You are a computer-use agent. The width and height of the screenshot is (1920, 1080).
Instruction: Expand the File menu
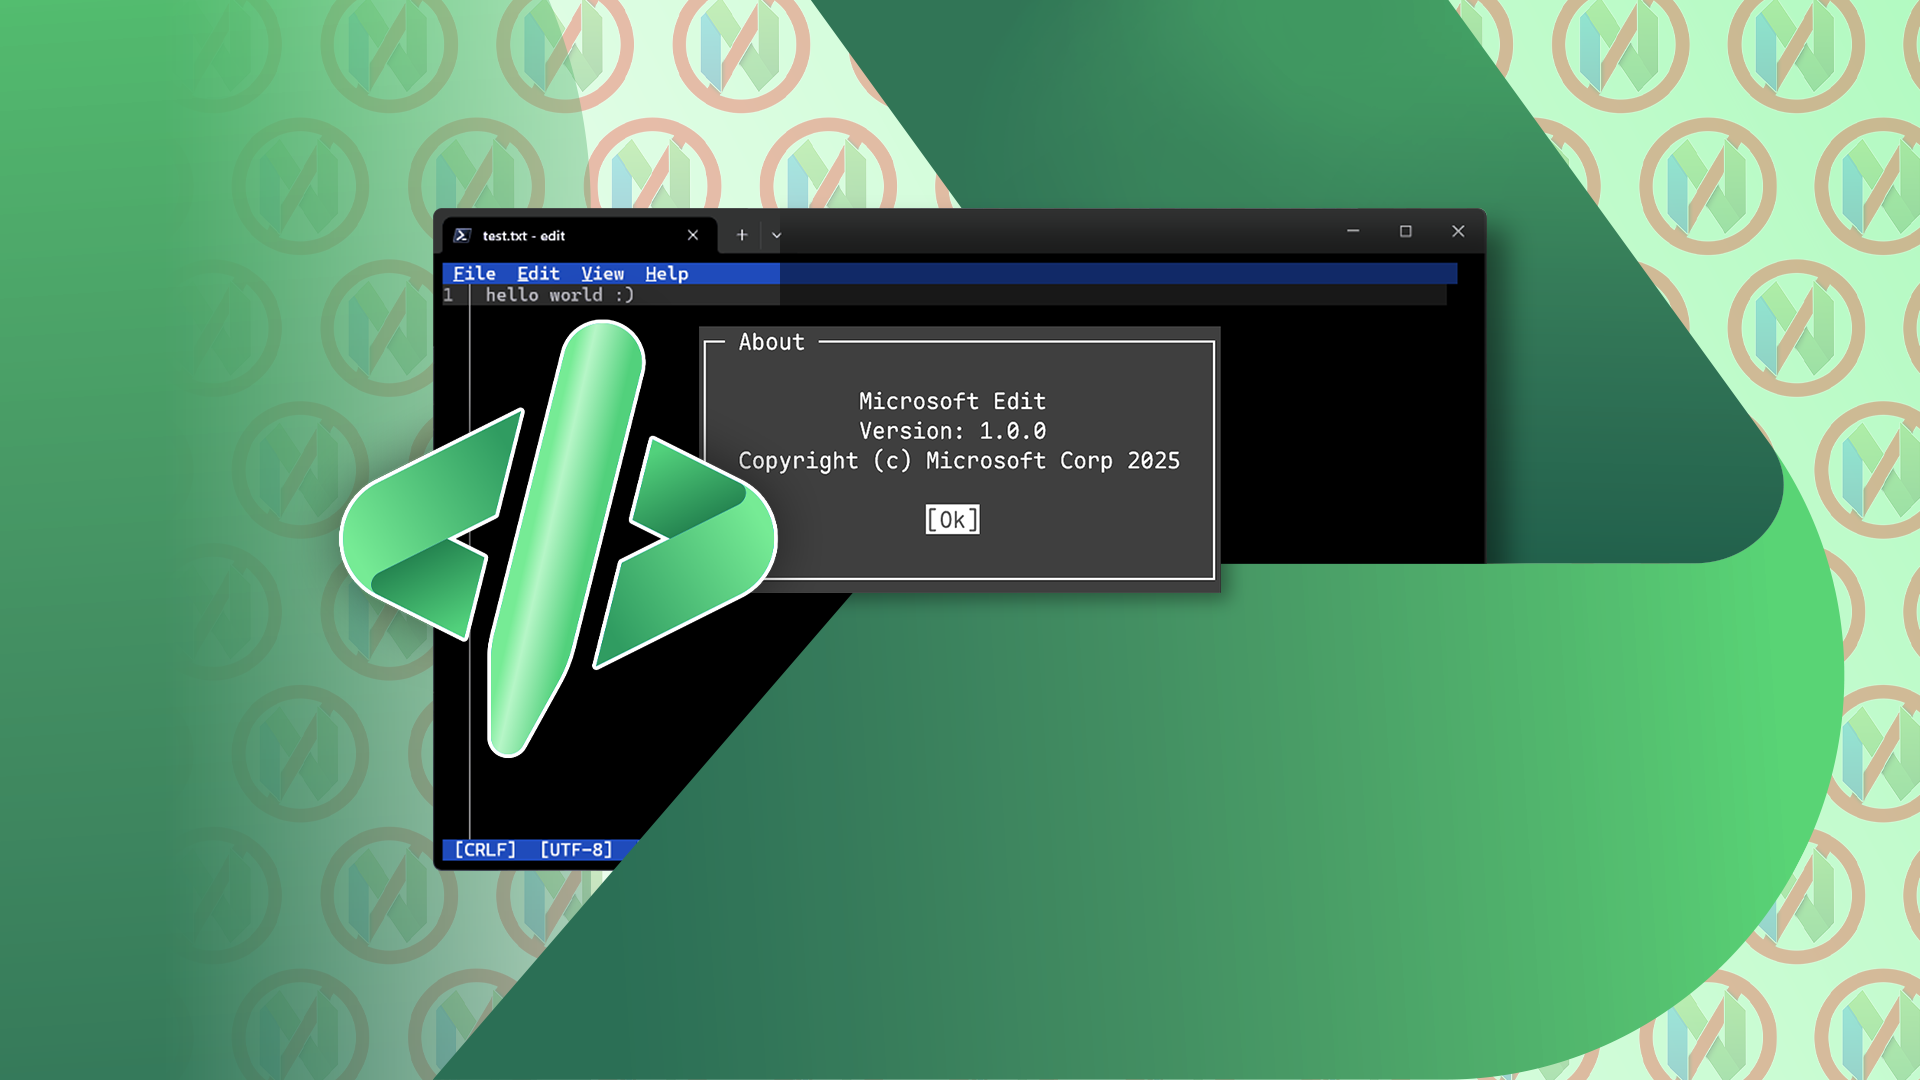click(475, 273)
